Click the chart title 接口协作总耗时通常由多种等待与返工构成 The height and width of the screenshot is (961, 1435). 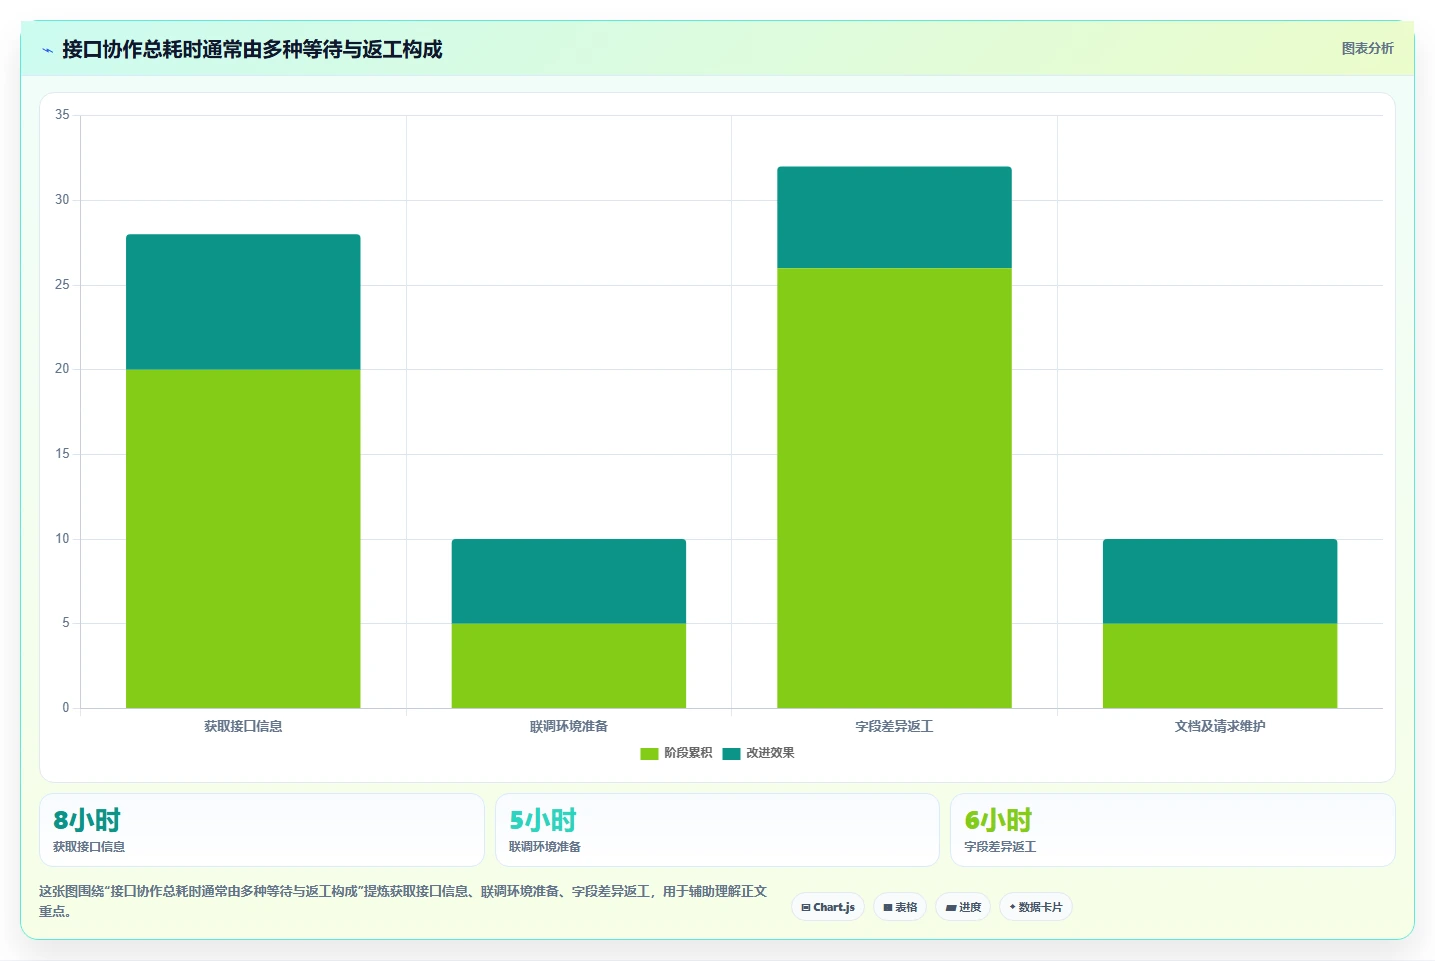coord(252,50)
